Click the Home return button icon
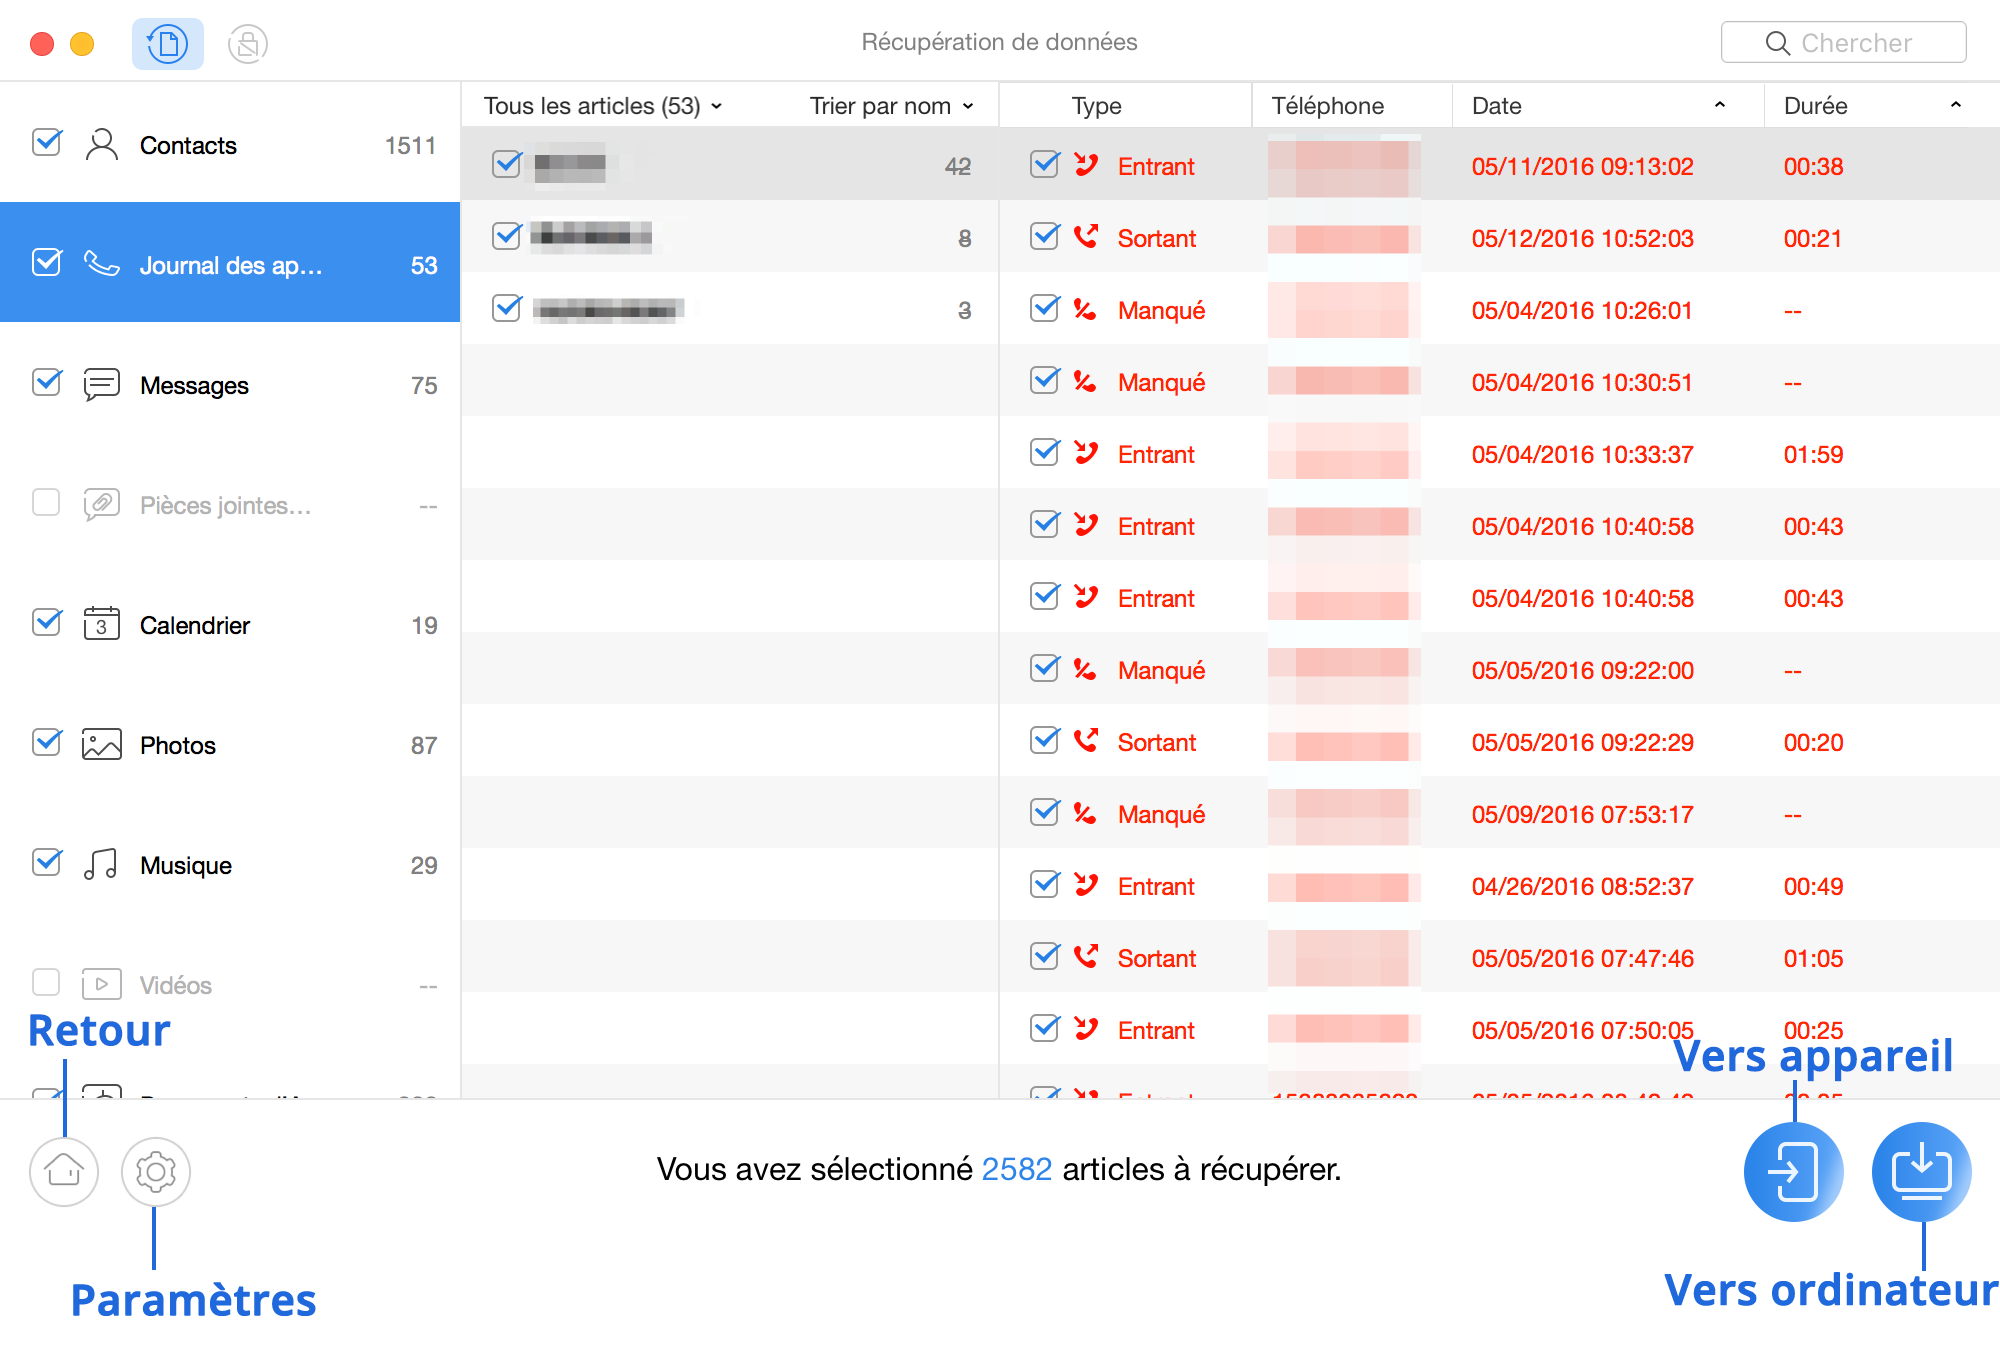2000x1348 pixels. point(64,1171)
